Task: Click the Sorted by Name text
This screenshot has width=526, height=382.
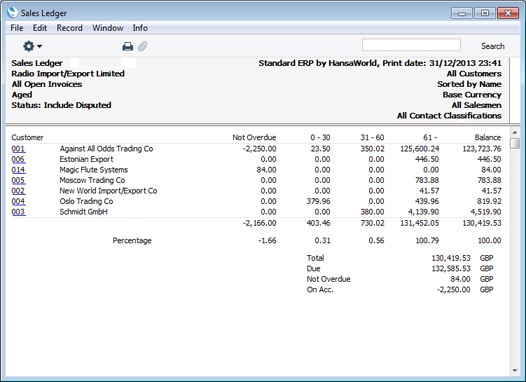Action: (x=469, y=84)
